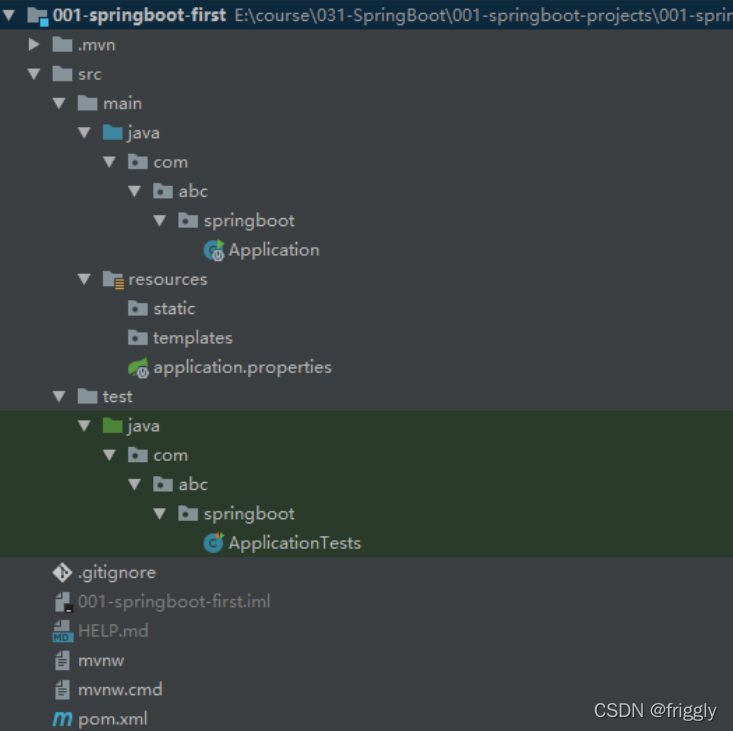Collapse the main folder arrow

click(59, 103)
